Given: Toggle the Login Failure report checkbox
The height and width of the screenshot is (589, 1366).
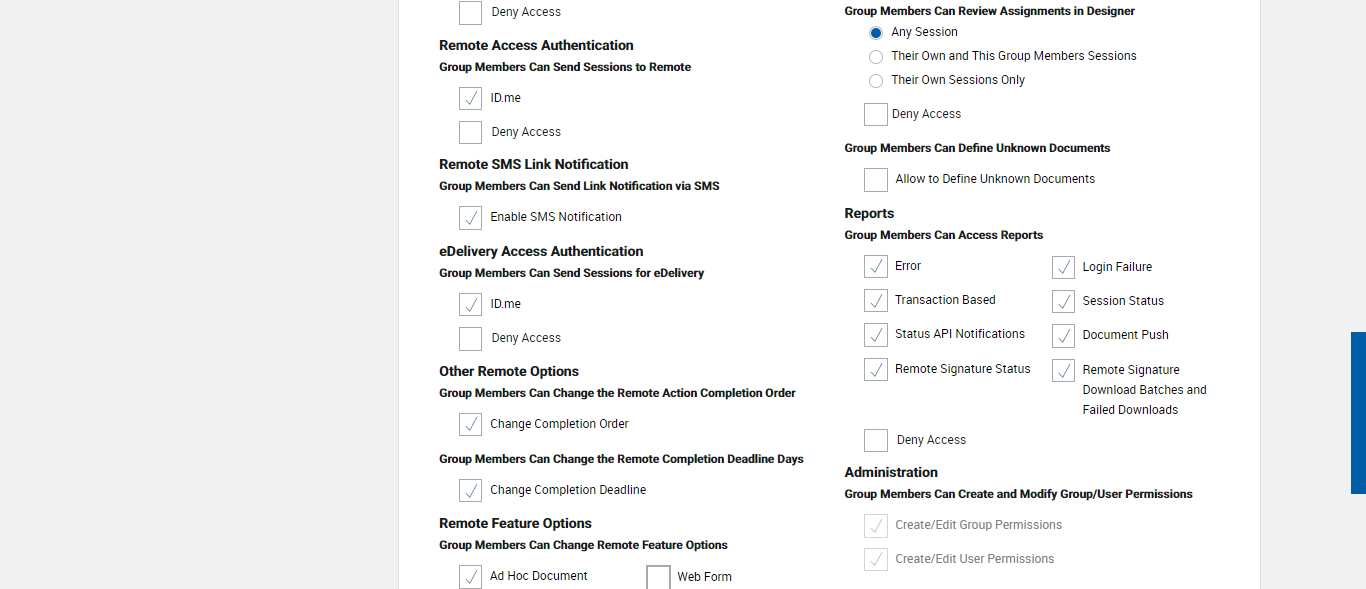Looking at the screenshot, I should coord(1064,268).
